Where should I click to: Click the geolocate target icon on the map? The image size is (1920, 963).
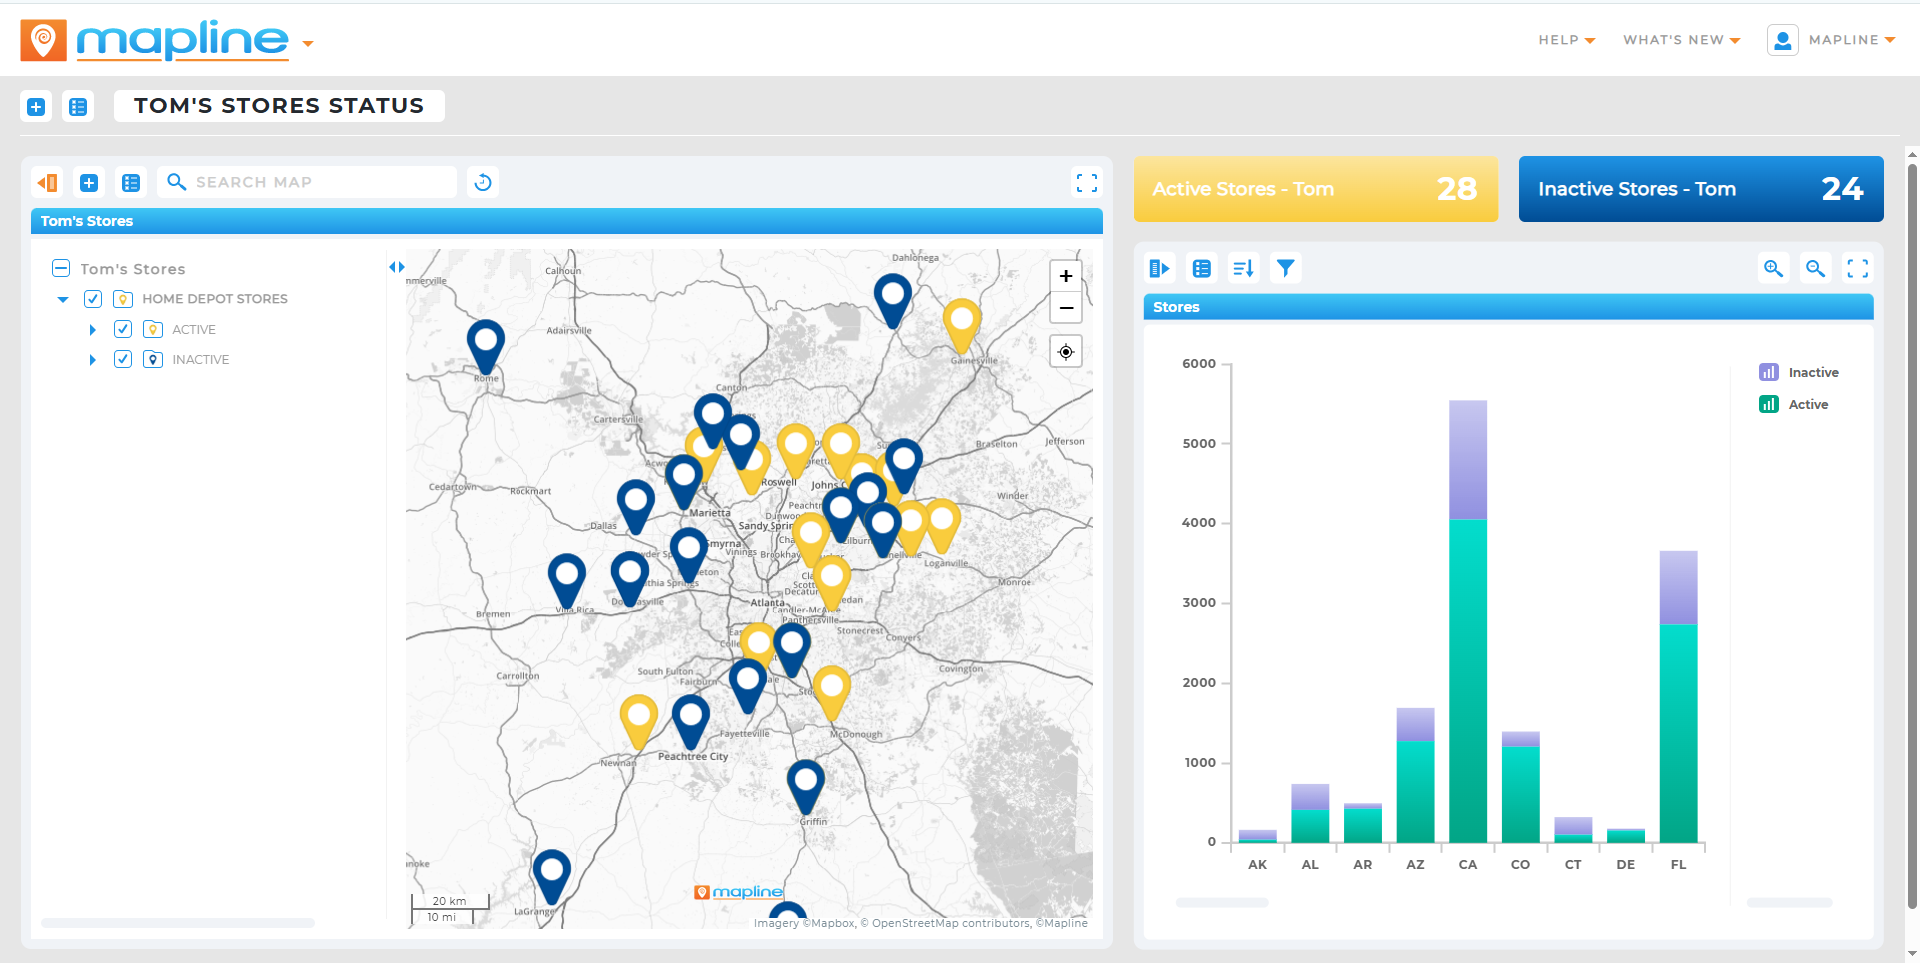tap(1065, 351)
